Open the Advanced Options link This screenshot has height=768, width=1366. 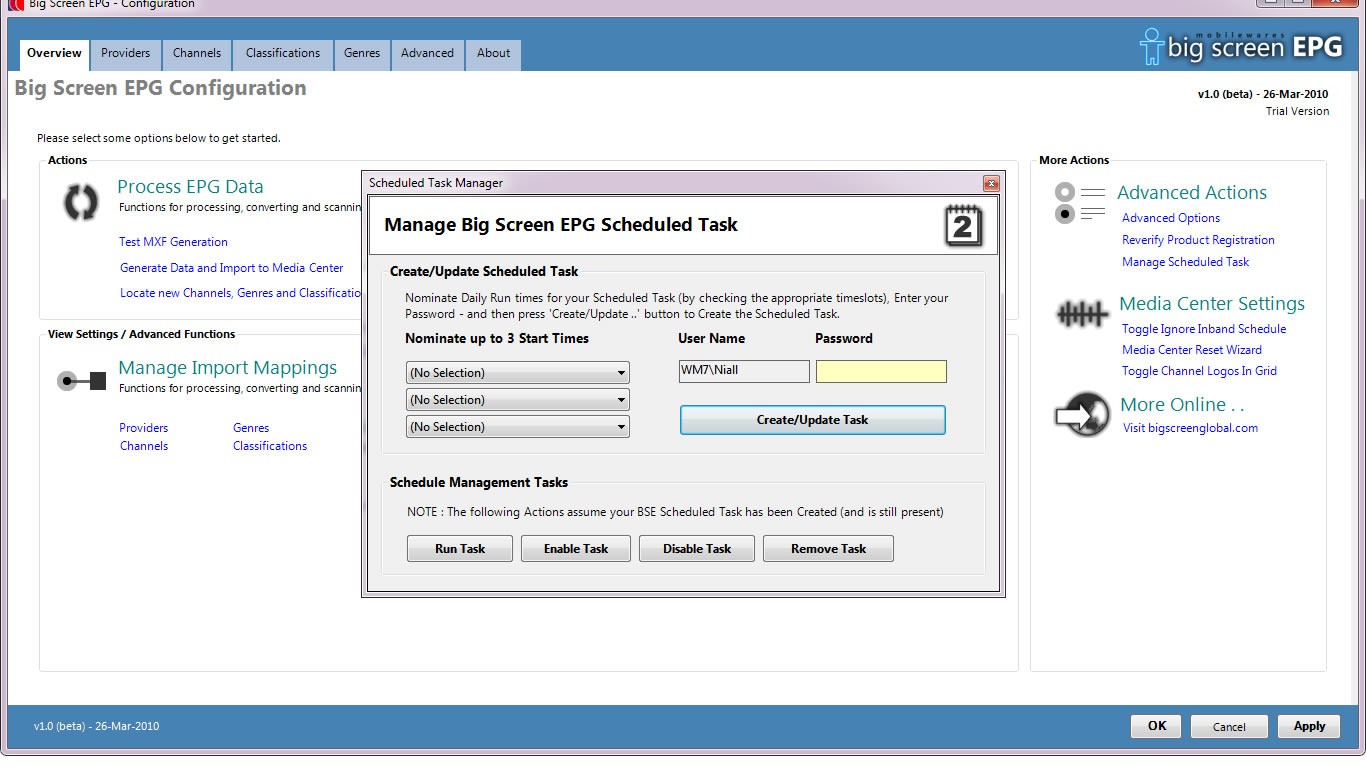(1171, 218)
